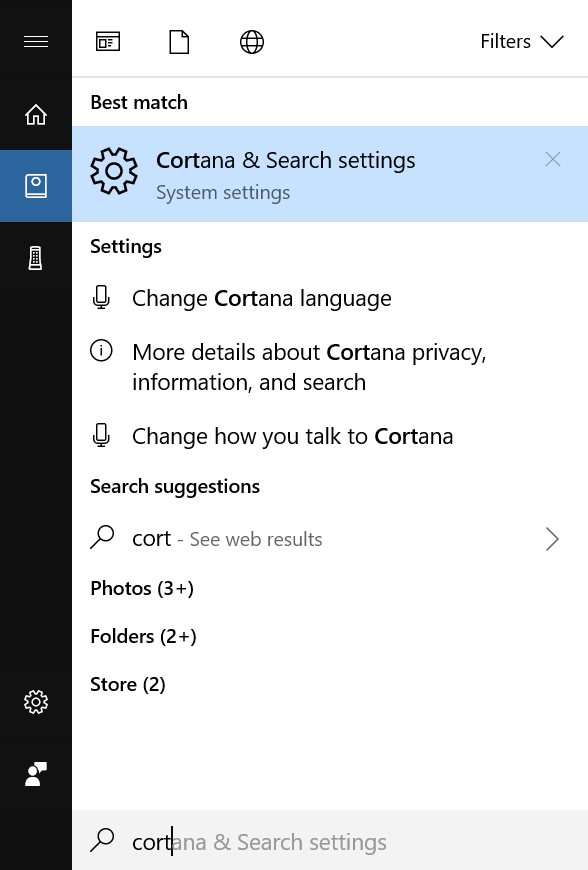Open the Filters dropdown
588x870 pixels.
(521, 42)
